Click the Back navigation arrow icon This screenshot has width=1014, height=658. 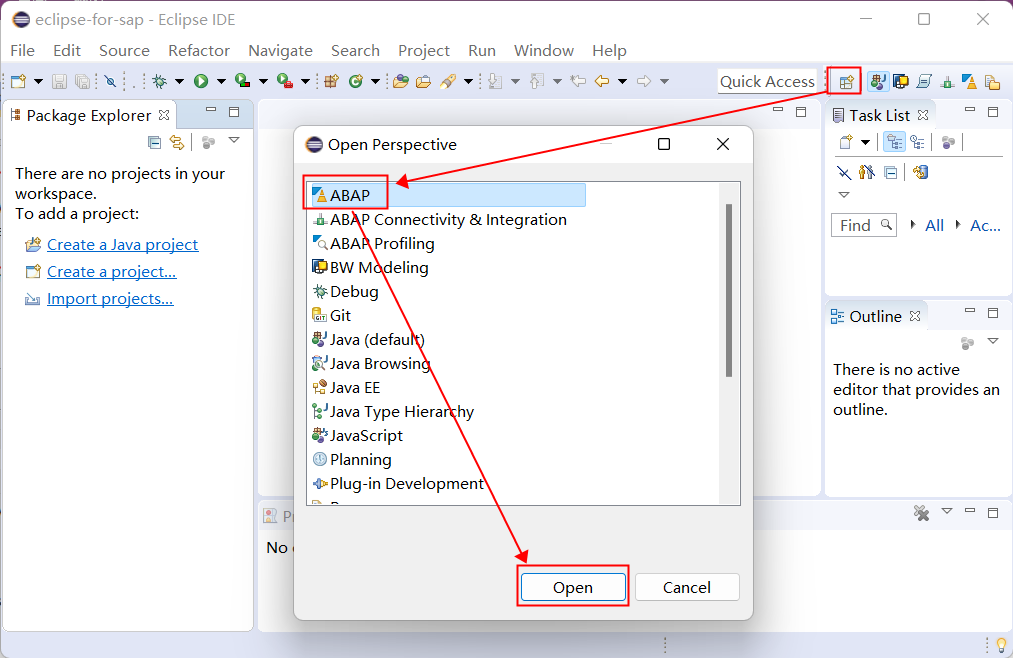point(602,81)
